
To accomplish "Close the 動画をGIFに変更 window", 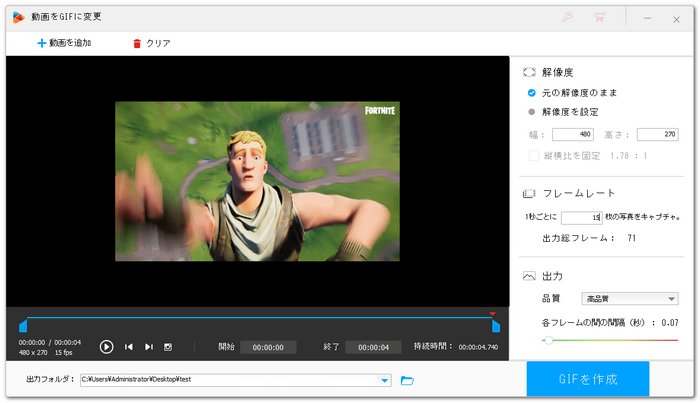I will (x=676, y=19).
